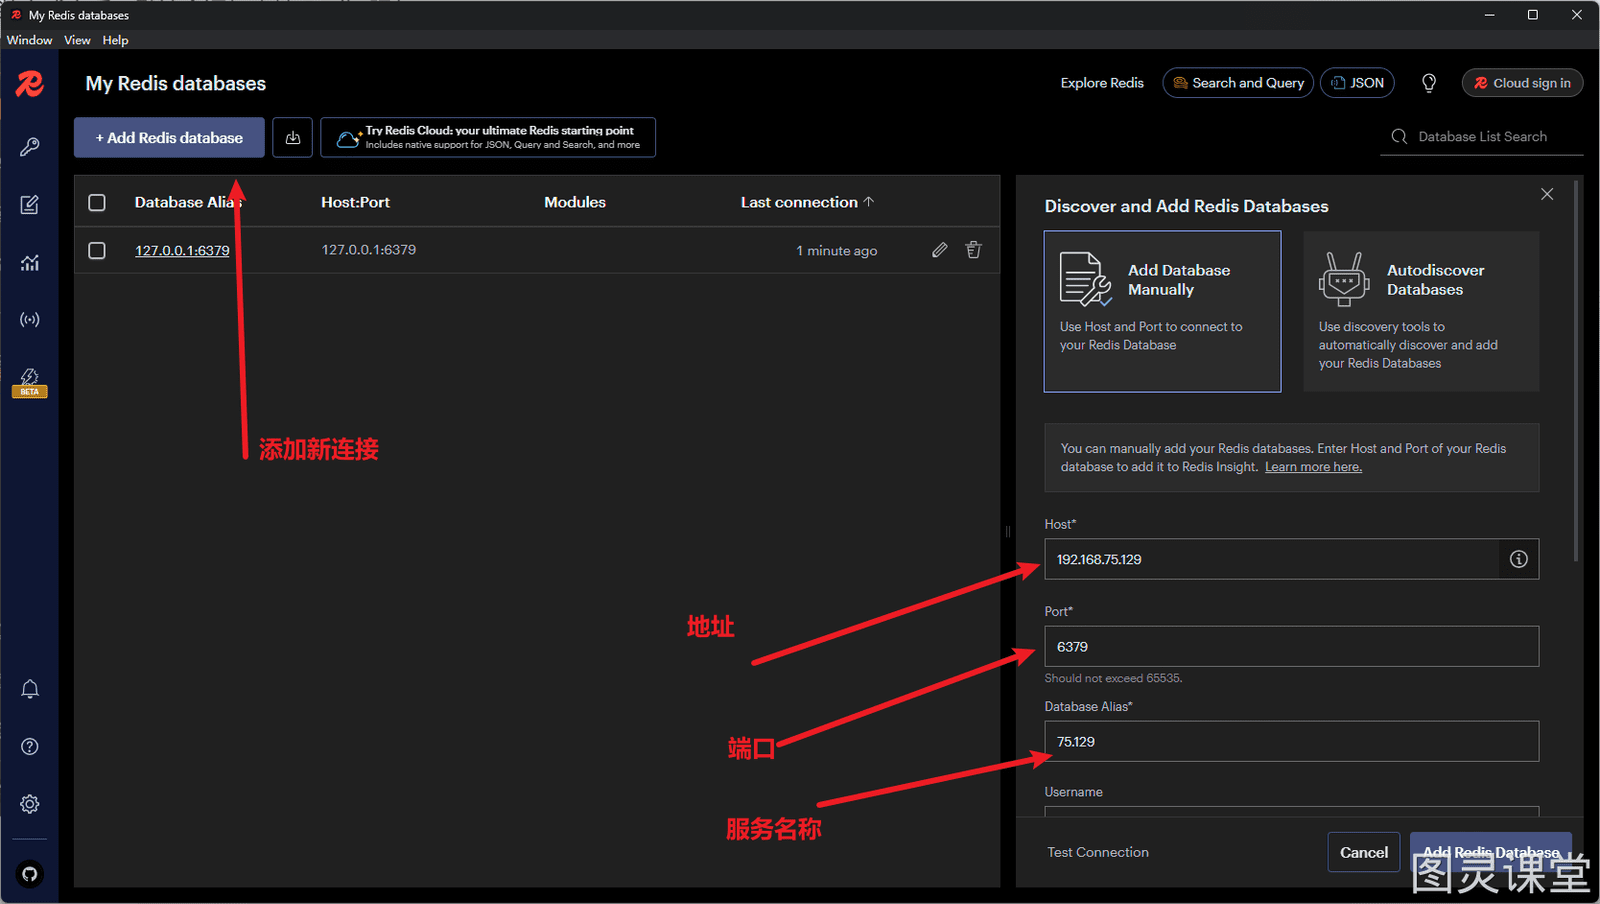Edit the 127.0.0.1:6379 database with pencil icon
The image size is (1600, 904).
[x=940, y=250]
